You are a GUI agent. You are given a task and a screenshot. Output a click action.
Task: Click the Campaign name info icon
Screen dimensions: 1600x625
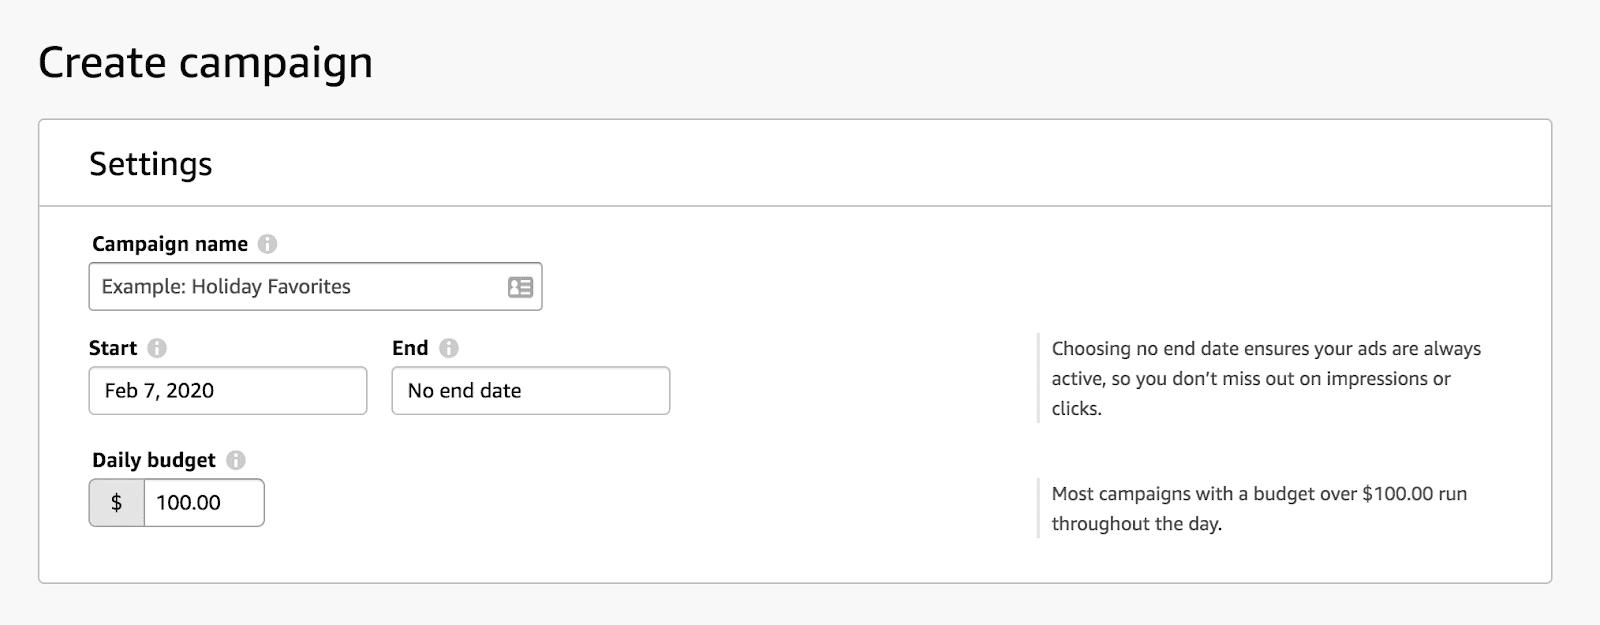point(267,244)
